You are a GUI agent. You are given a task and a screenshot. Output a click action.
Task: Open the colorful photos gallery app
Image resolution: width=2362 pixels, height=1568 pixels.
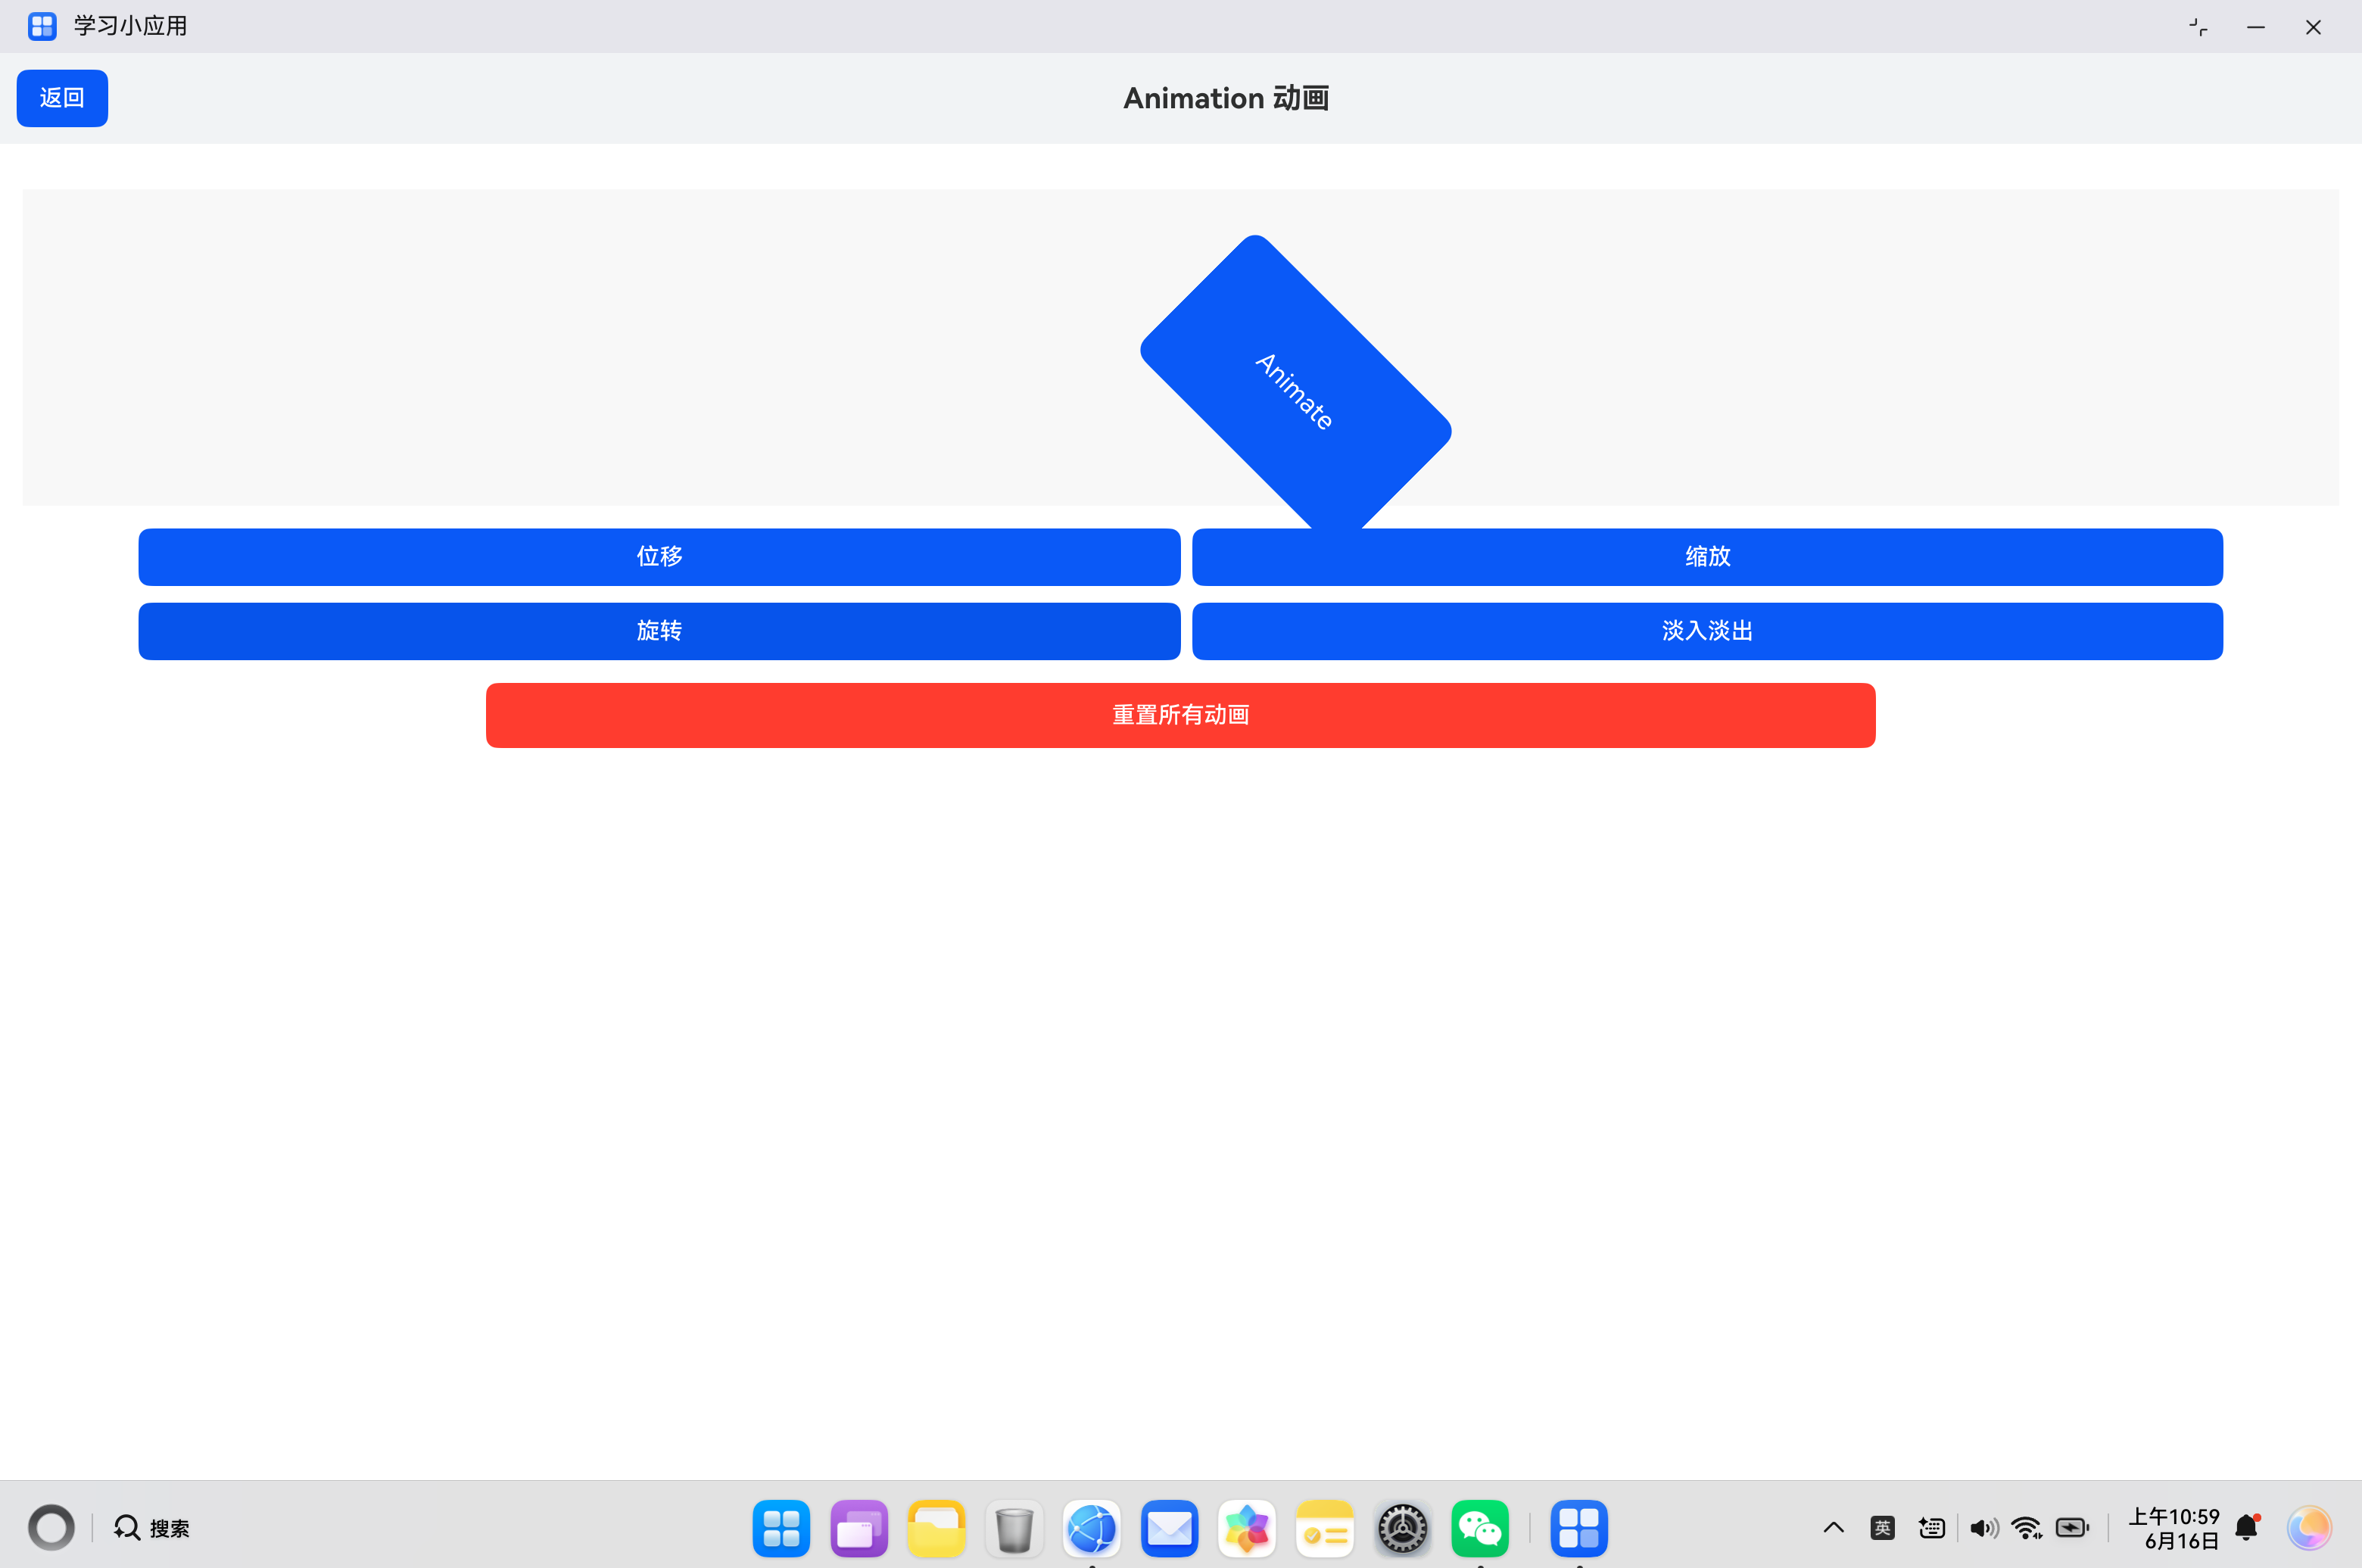click(1247, 1528)
